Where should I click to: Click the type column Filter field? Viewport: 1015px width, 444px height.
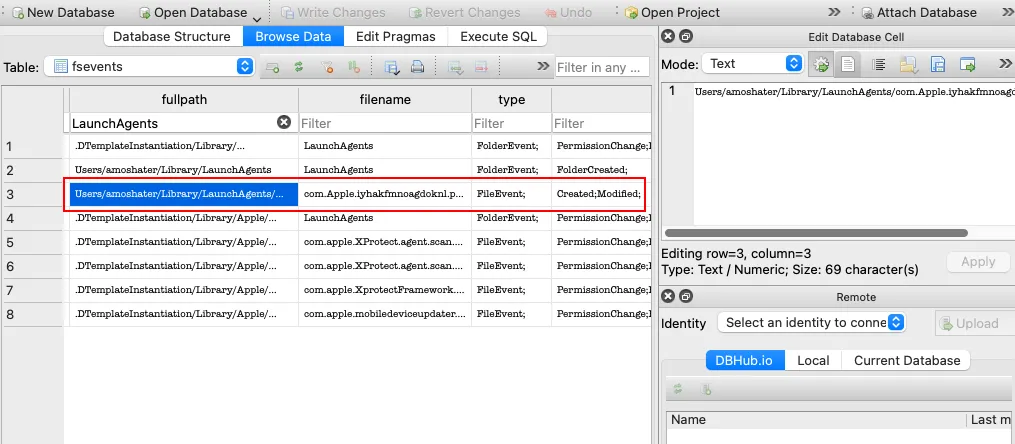pos(511,123)
